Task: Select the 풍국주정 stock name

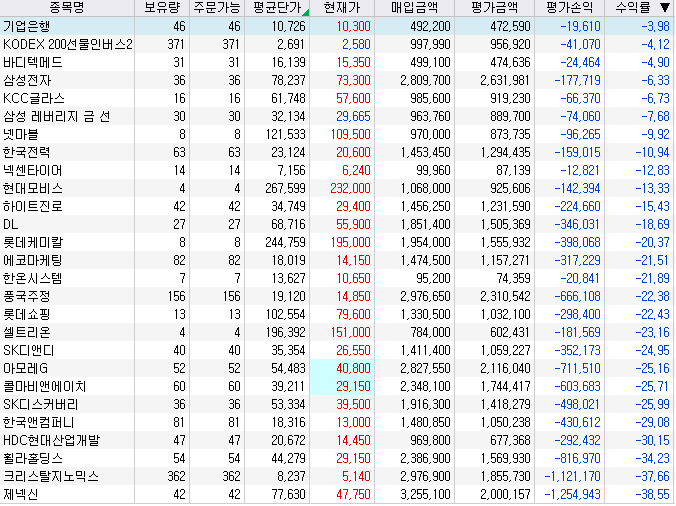Action: (26, 297)
